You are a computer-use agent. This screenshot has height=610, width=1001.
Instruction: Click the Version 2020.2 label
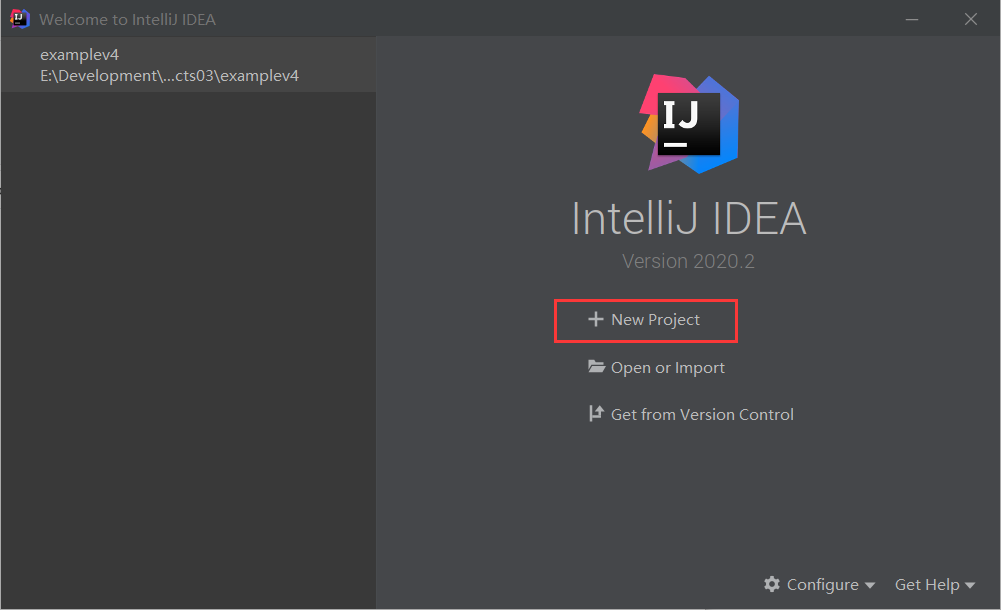(x=688, y=261)
